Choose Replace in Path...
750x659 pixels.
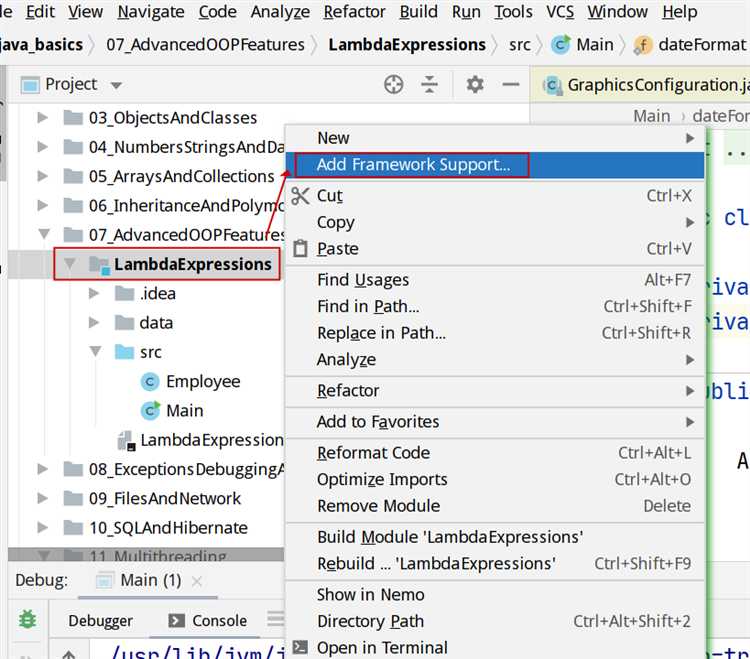tap(495, 333)
